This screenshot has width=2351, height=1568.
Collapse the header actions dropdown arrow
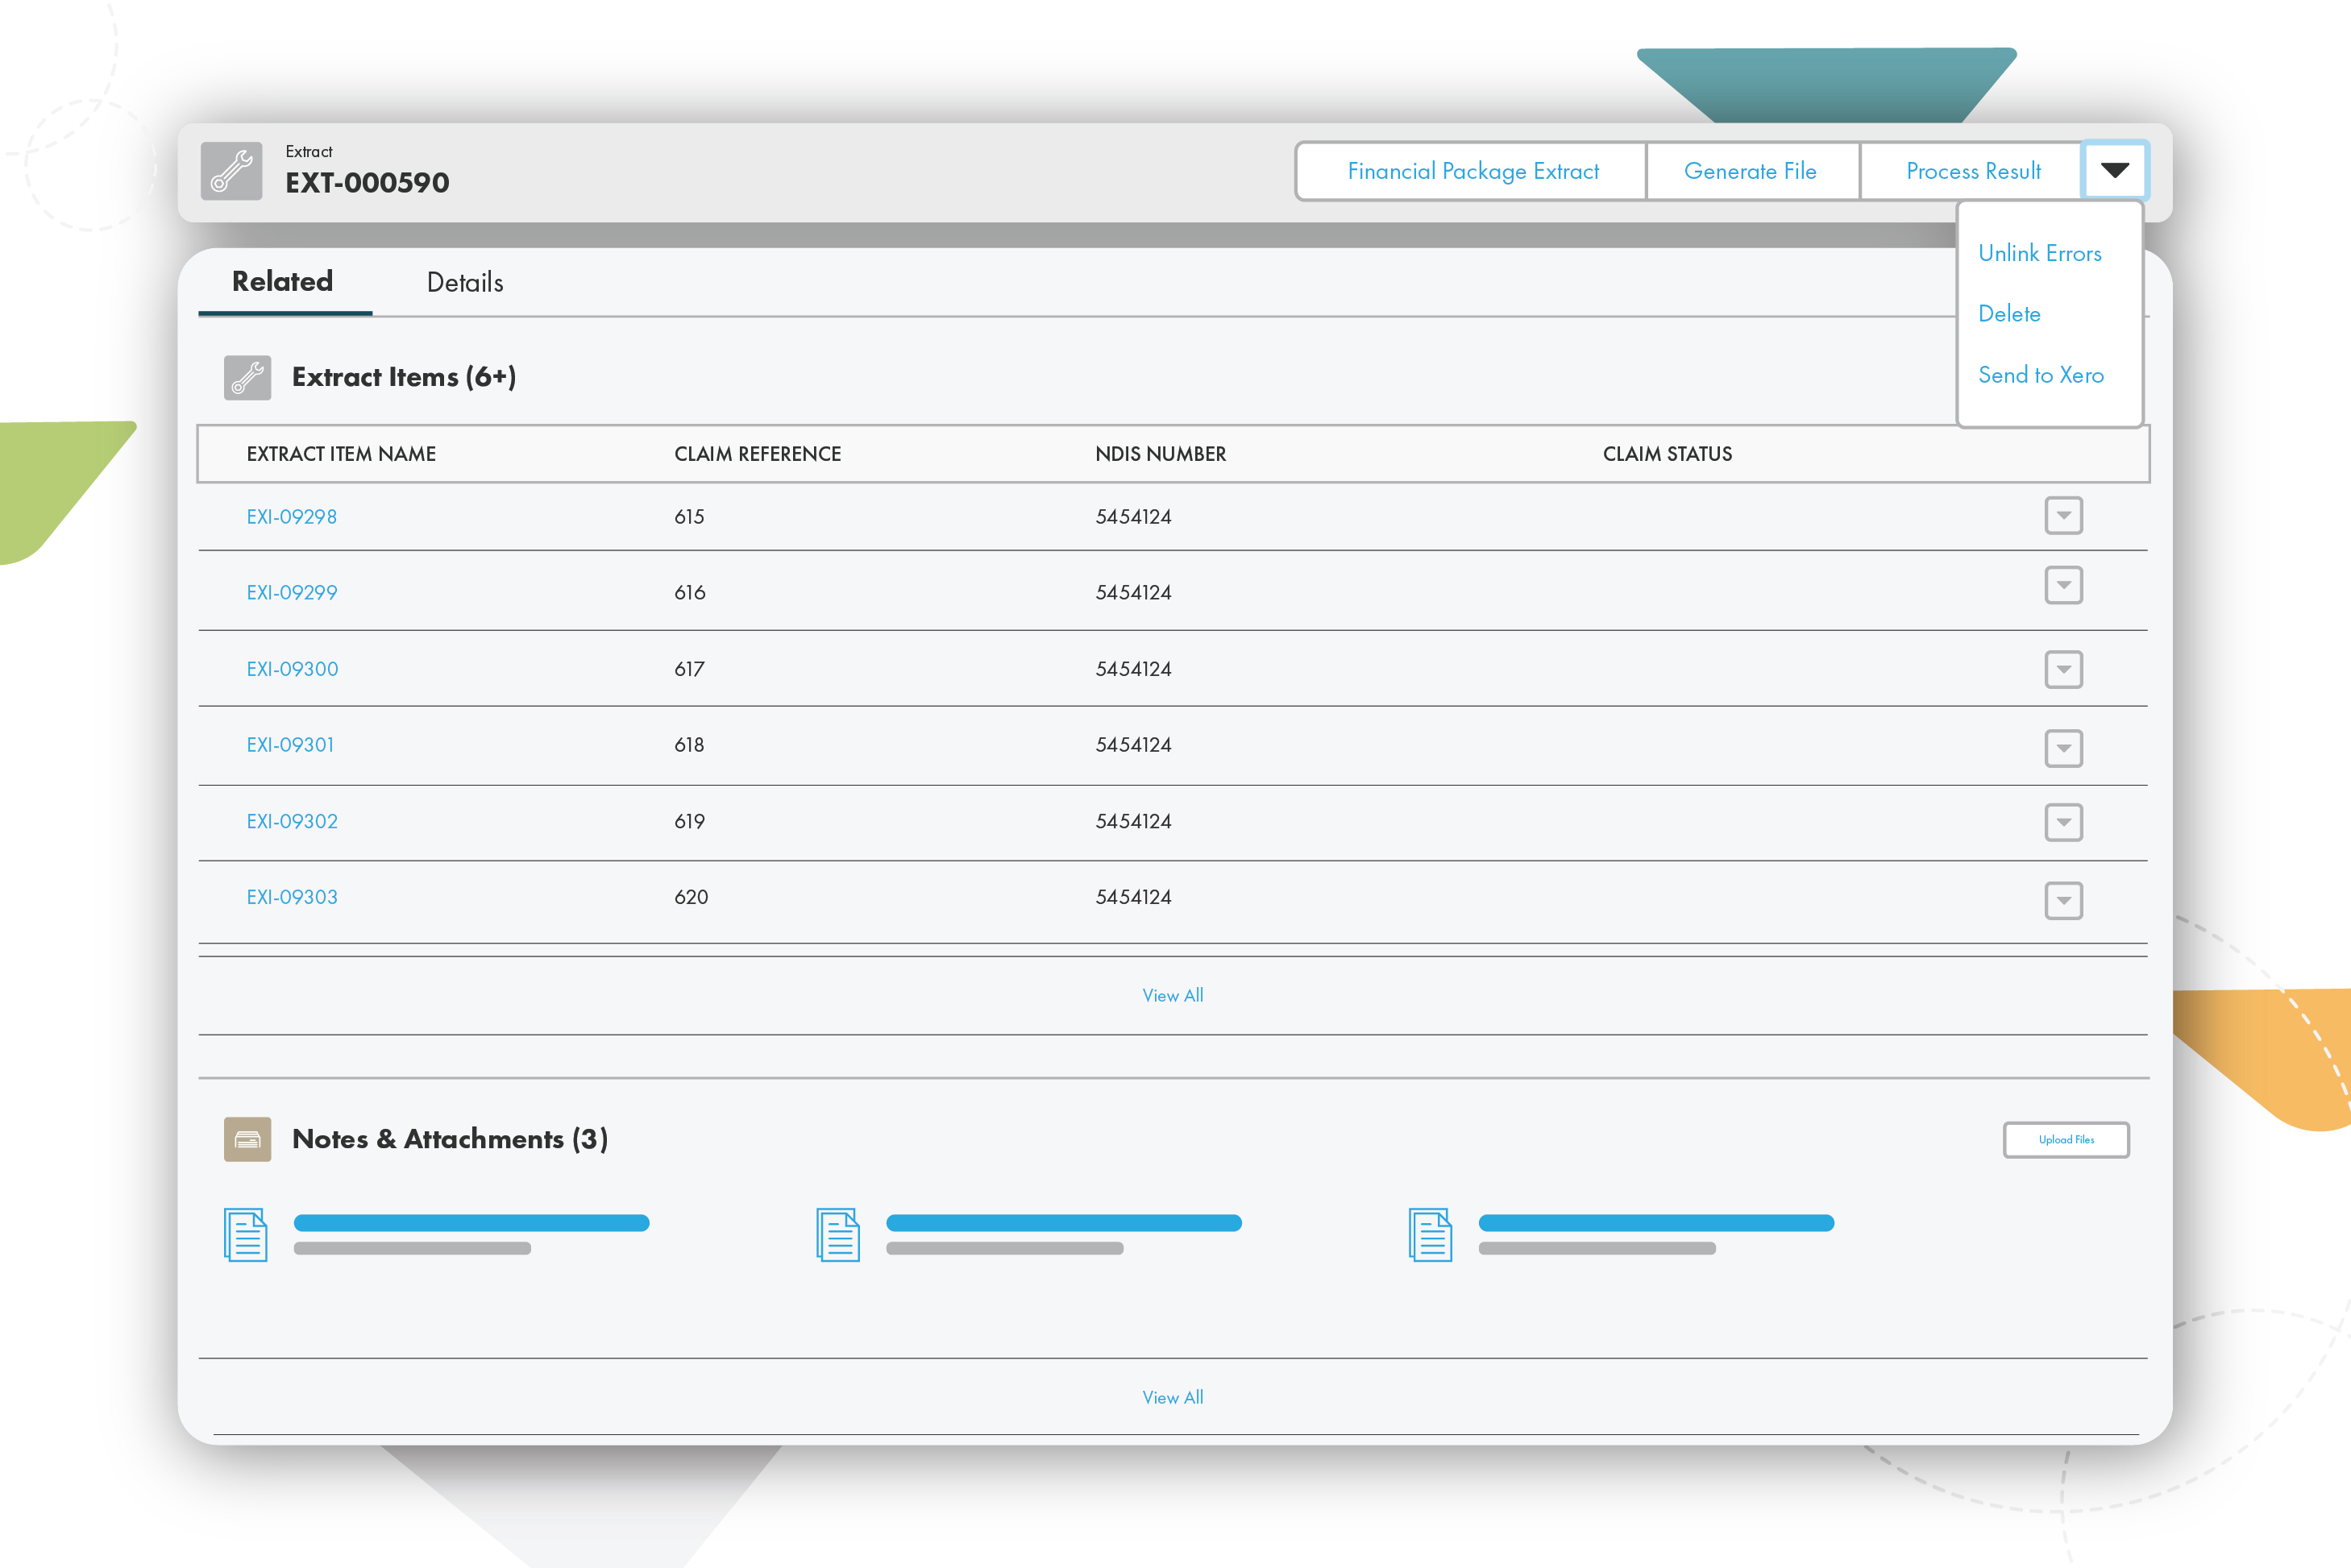point(2114,171)
